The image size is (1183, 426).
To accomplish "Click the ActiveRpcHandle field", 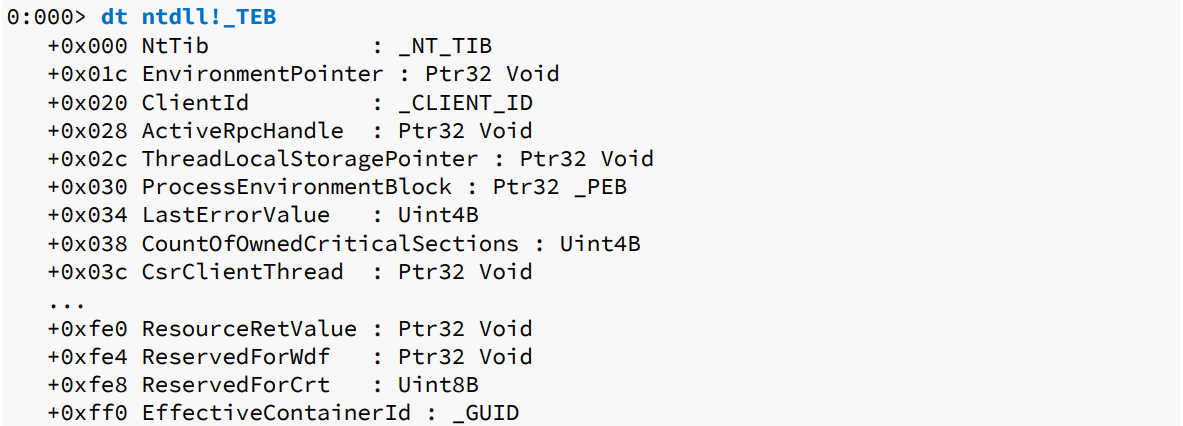I will (x=242, y=130).
